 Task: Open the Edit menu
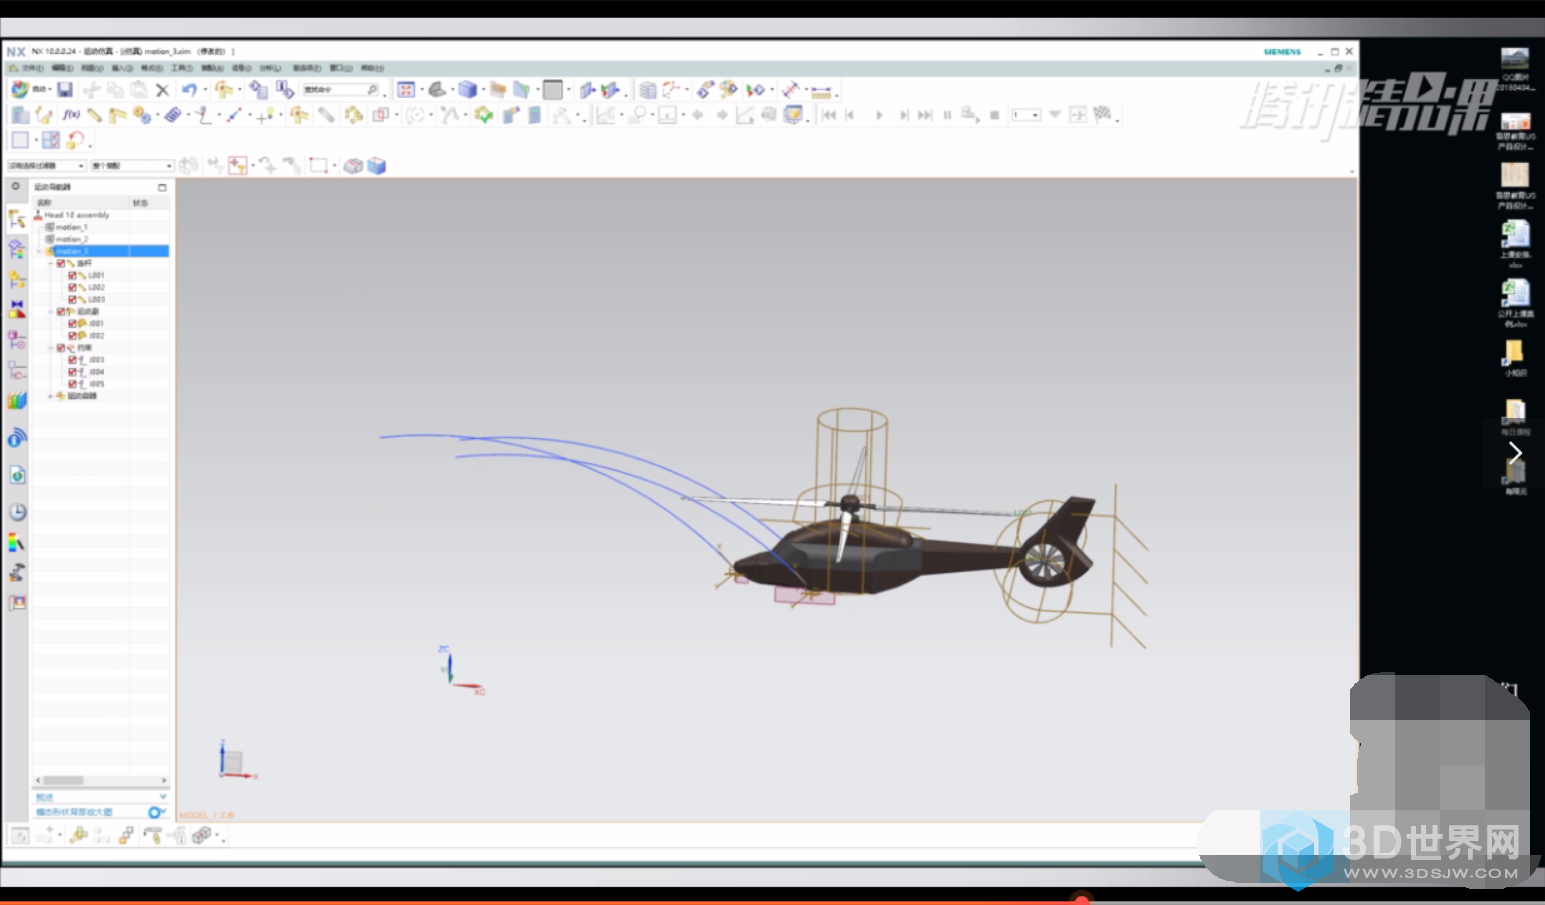coord(62,68)
